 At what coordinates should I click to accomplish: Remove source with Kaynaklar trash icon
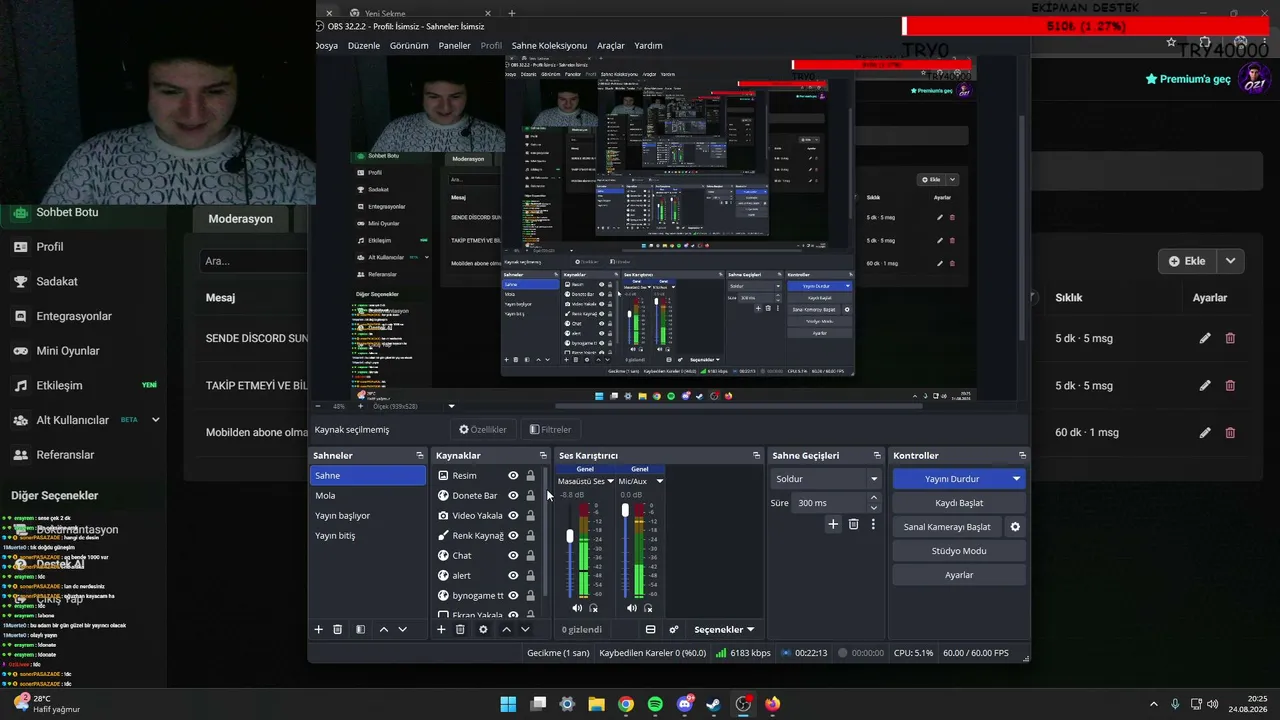(x=460, y=629)
